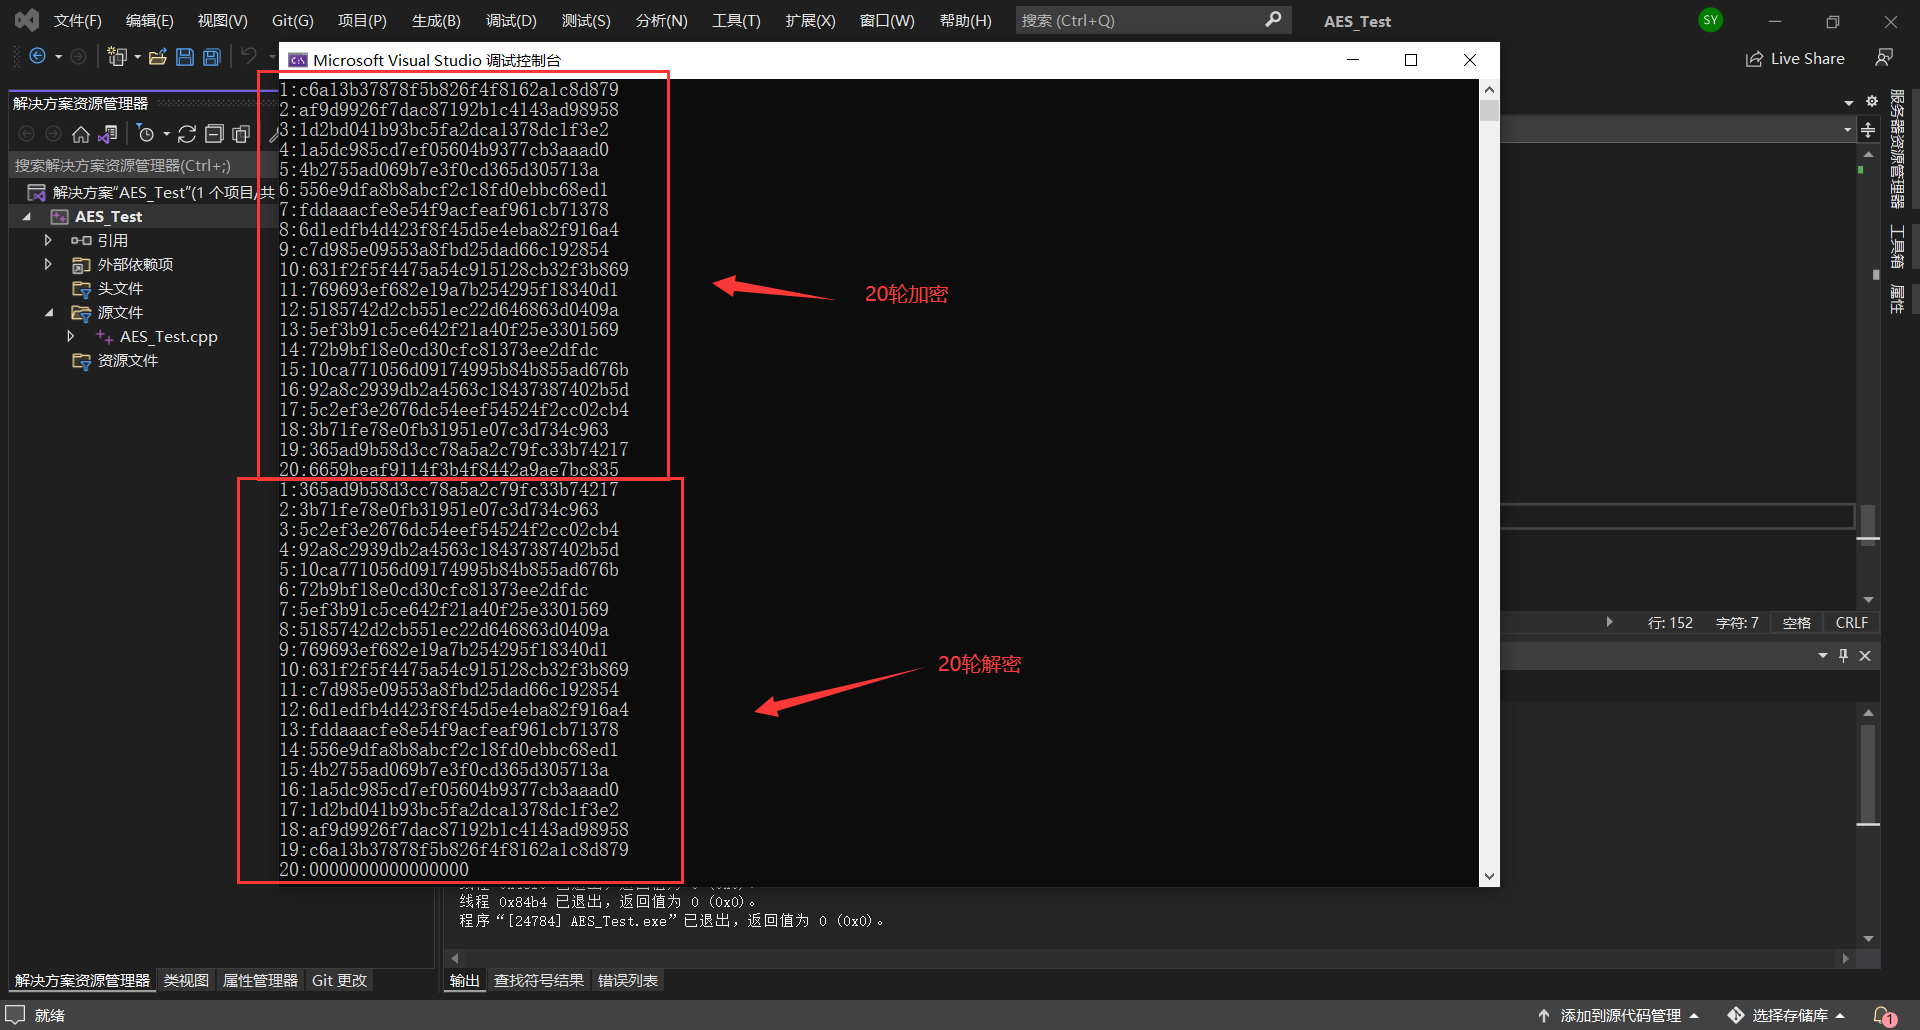The height and width of the screenshot is (1030, 1920).
Task: Expand the 外部依赖项 node
Action: point(48,264)
